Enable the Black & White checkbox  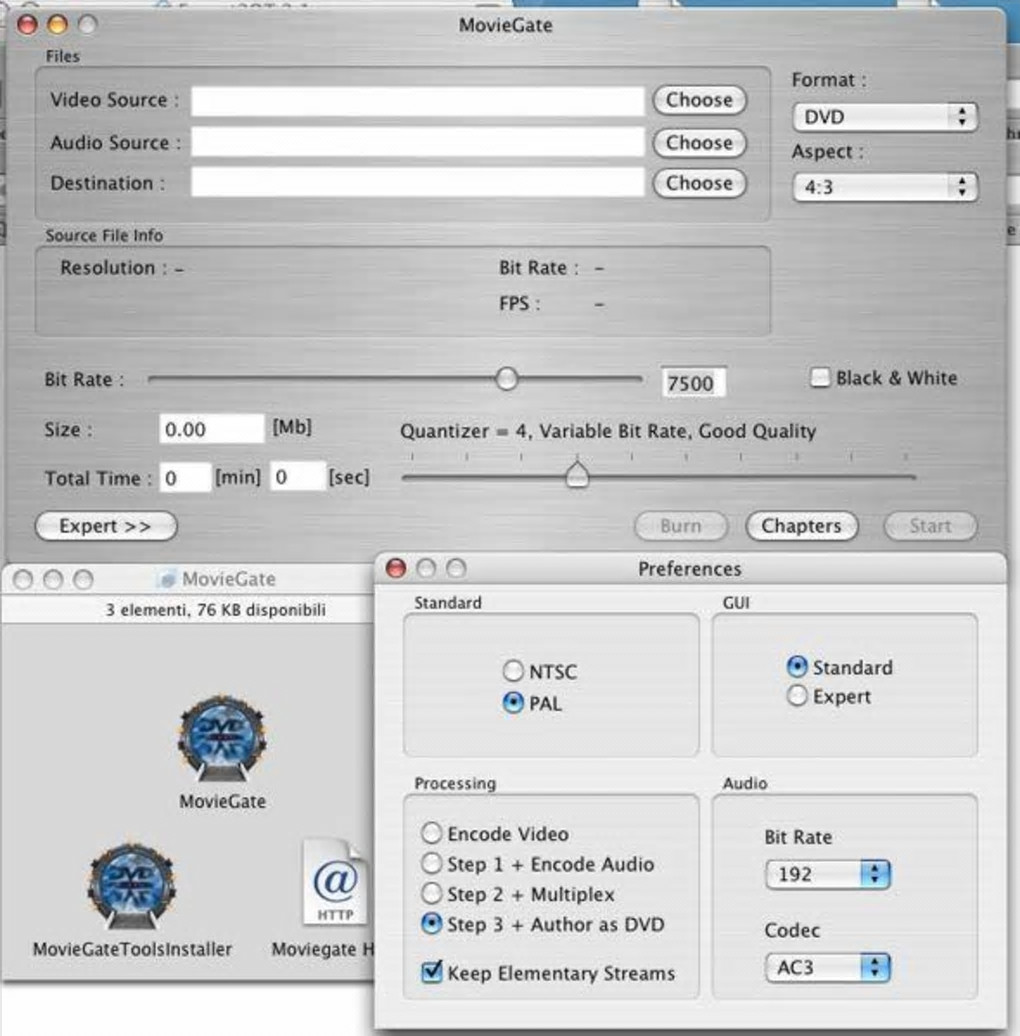coord(820,377)
